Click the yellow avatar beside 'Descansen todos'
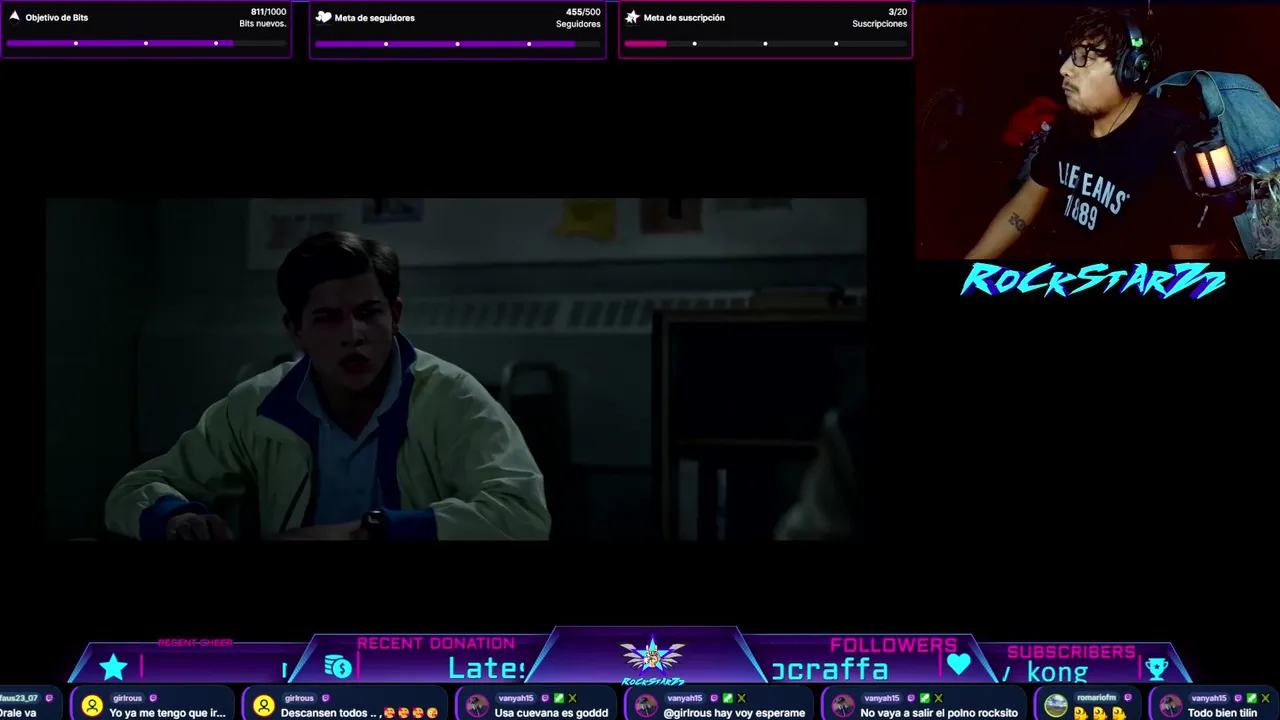This screenshot has width=1280, height=720. pyautogui.click(x=264, y=706)
